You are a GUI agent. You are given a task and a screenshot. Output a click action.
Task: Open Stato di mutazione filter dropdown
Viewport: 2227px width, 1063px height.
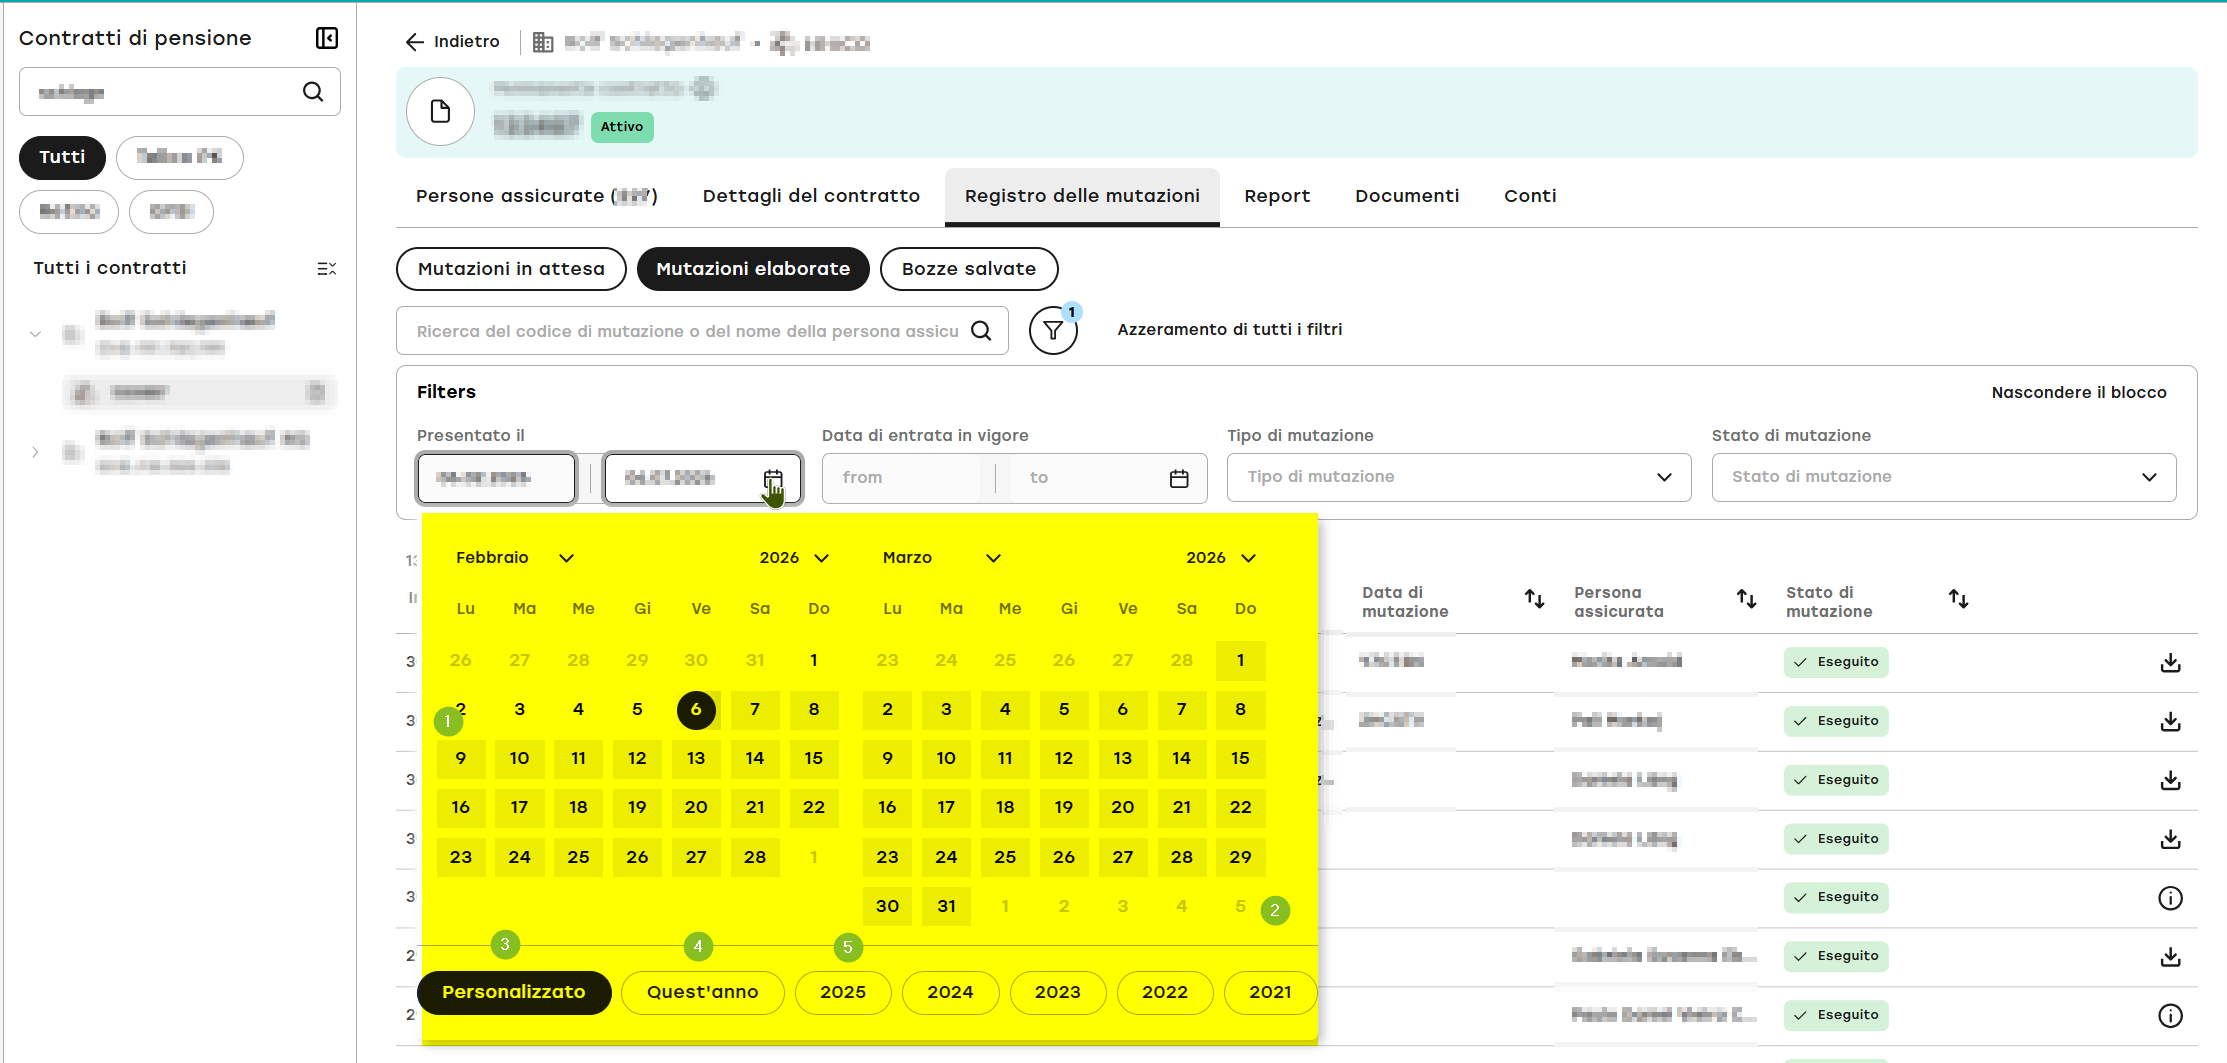[x=1944, y=478]
